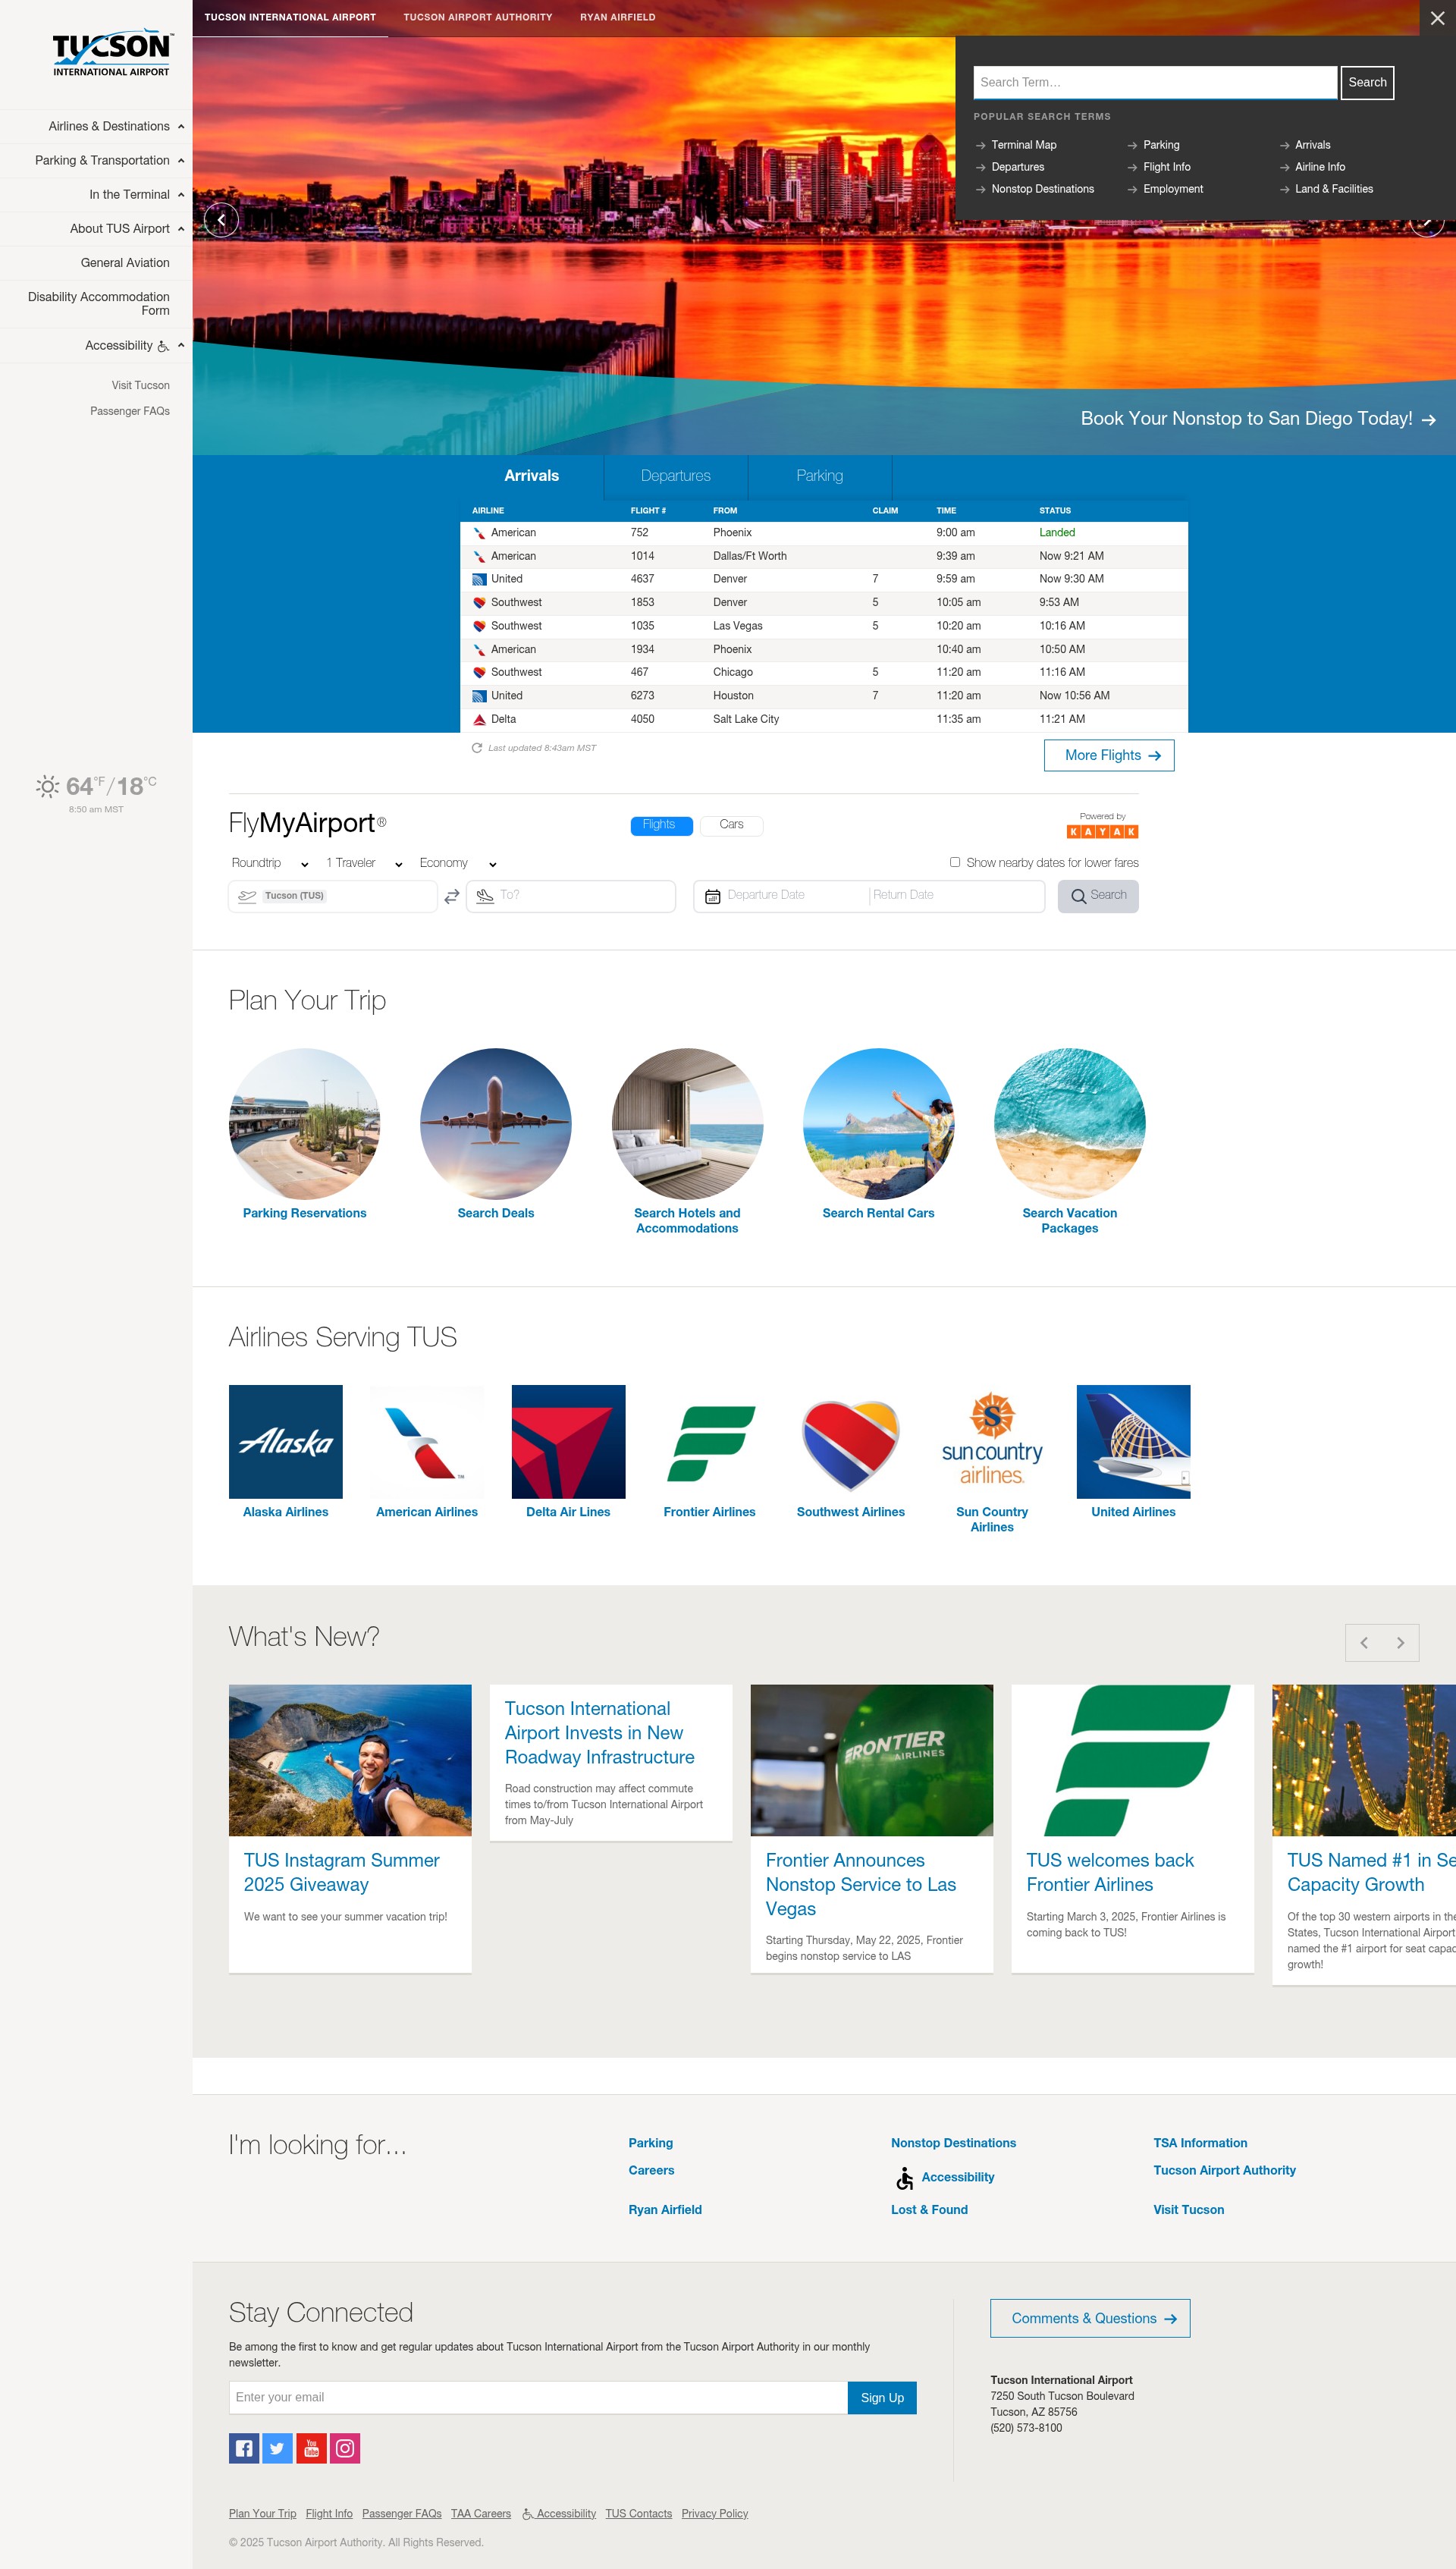This screenshot has width=1456, height=2569.
Task: Click the departure date calendar icon
Action: coord(713,896)
